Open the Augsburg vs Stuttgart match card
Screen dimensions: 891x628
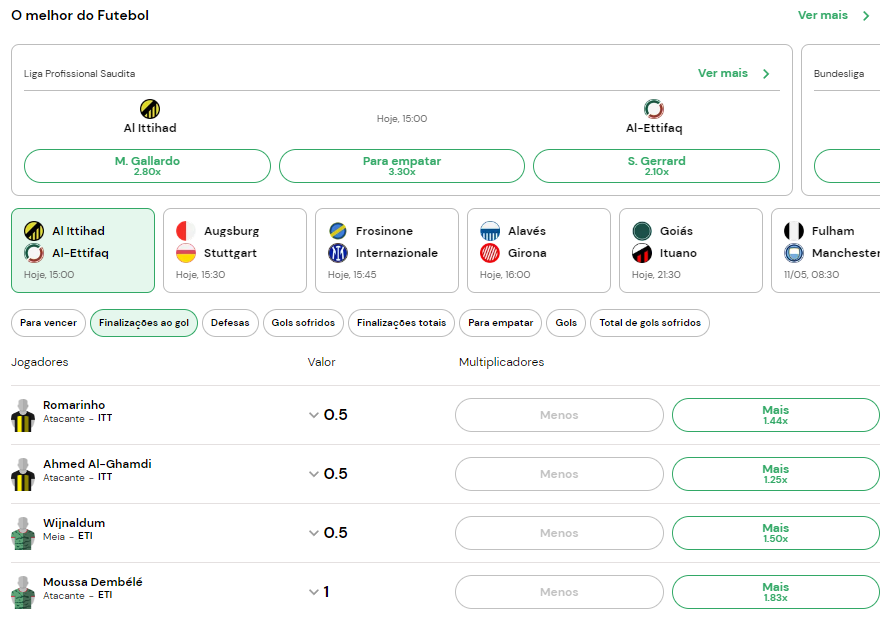tap(234, 250)
